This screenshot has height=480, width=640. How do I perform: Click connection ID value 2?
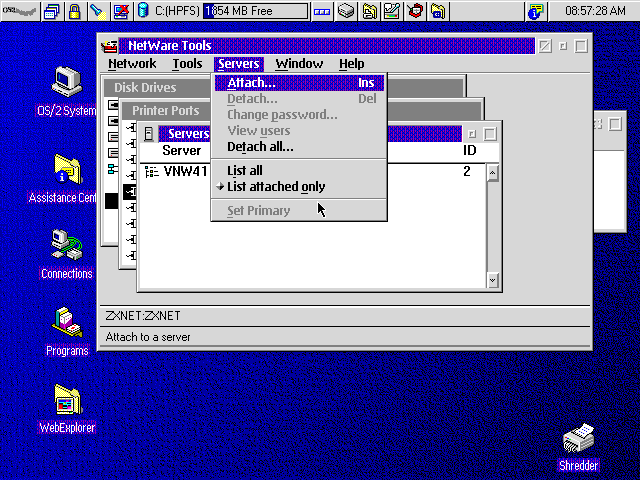[467, 171]
